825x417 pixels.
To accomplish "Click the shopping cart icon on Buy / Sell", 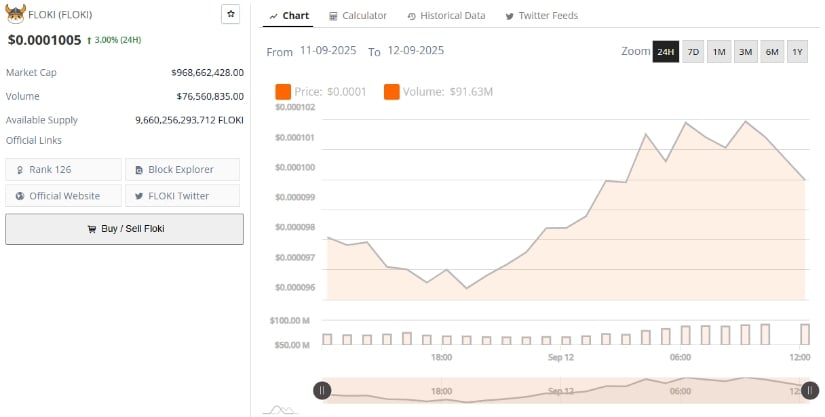I will (x=92, y=229).
